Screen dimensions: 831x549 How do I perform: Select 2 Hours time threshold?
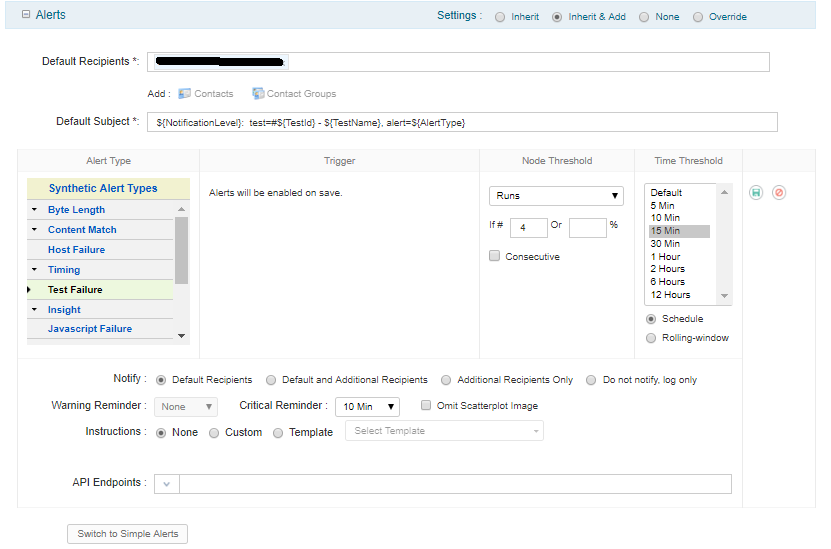tap(679, 269)
